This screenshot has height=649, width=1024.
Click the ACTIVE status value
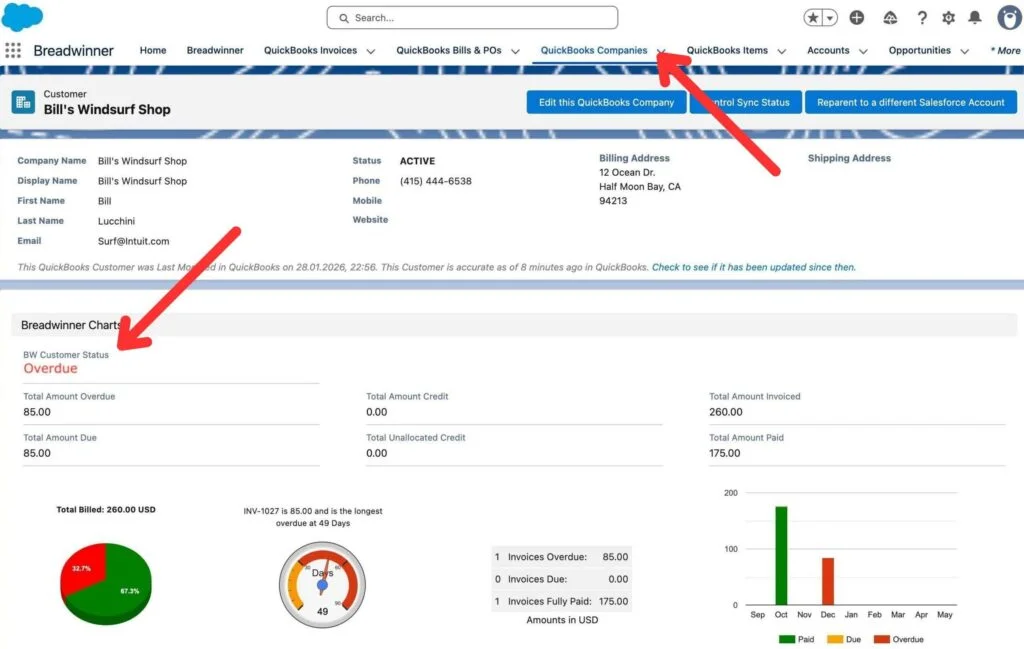click(x=417, y=161)
